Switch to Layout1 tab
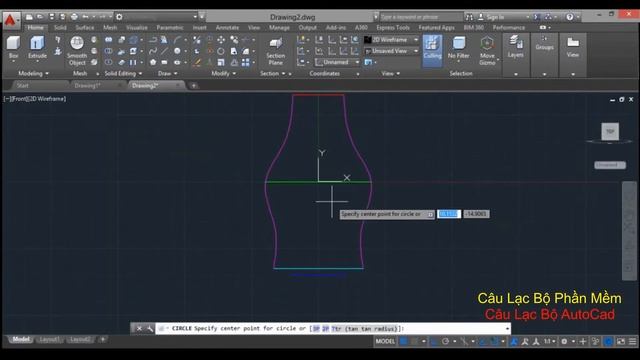The width and height of the screenshot is (640, 360). coord(49,339)
